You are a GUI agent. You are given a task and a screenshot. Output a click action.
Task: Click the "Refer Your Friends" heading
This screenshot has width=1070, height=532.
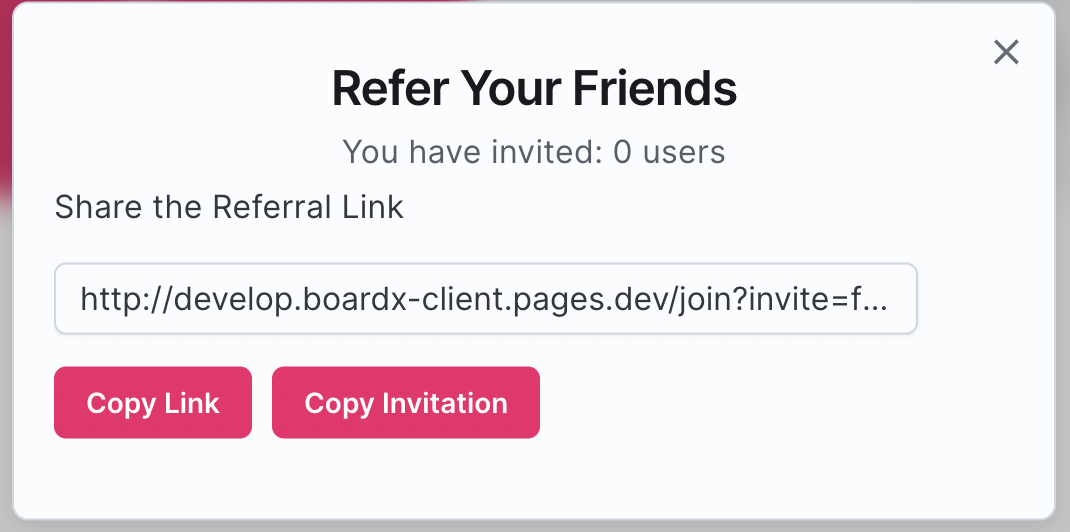tap(534, 89)
